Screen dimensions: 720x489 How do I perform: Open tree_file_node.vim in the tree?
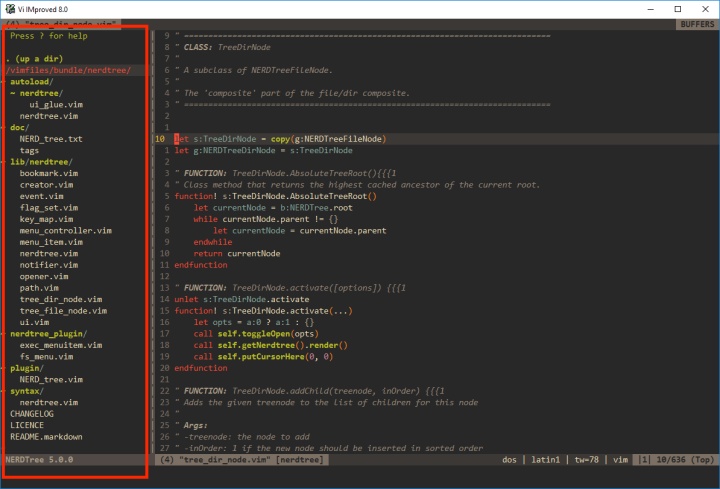63,311
